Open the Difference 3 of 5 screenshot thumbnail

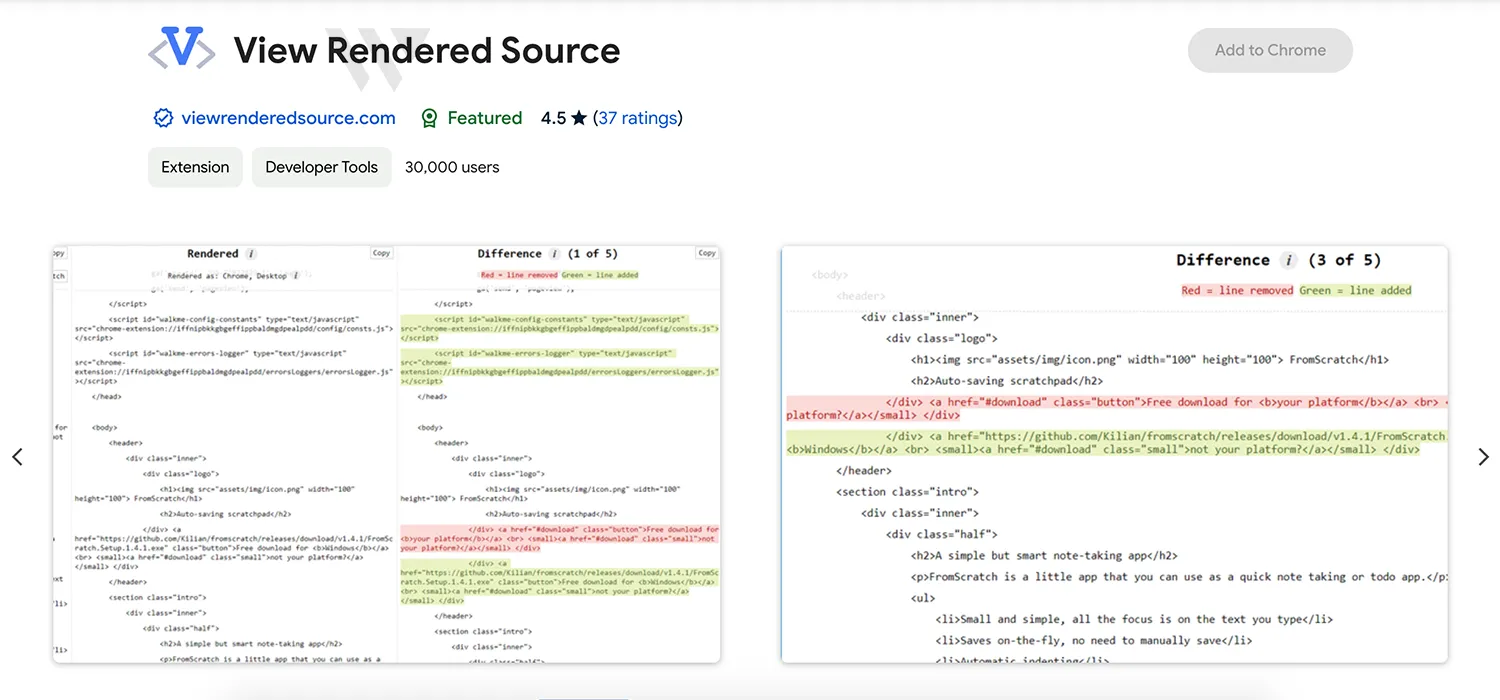coord(1114,454)
